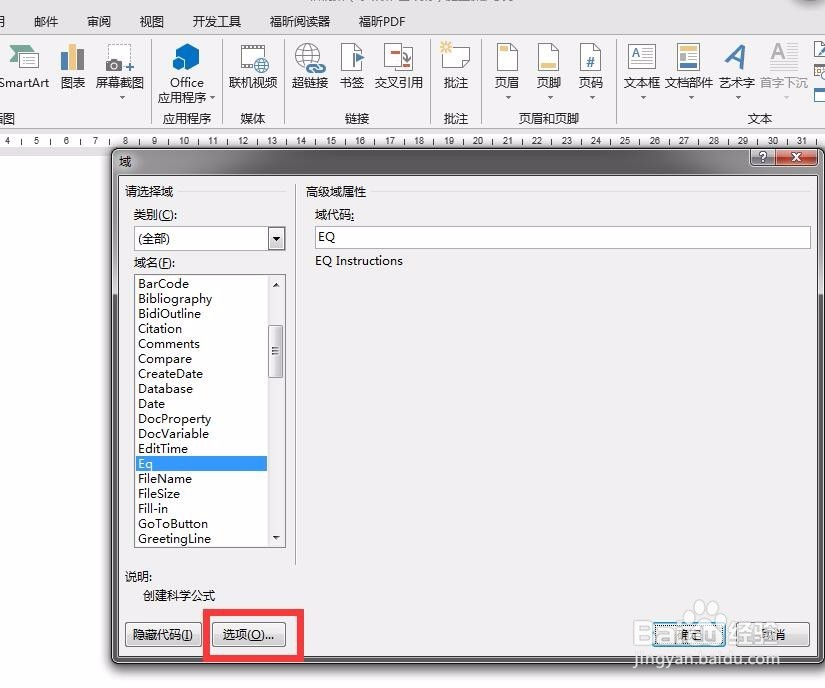
Task: Expand the Office 应用程序 dropdown arrow
Action: coord(213,98)
